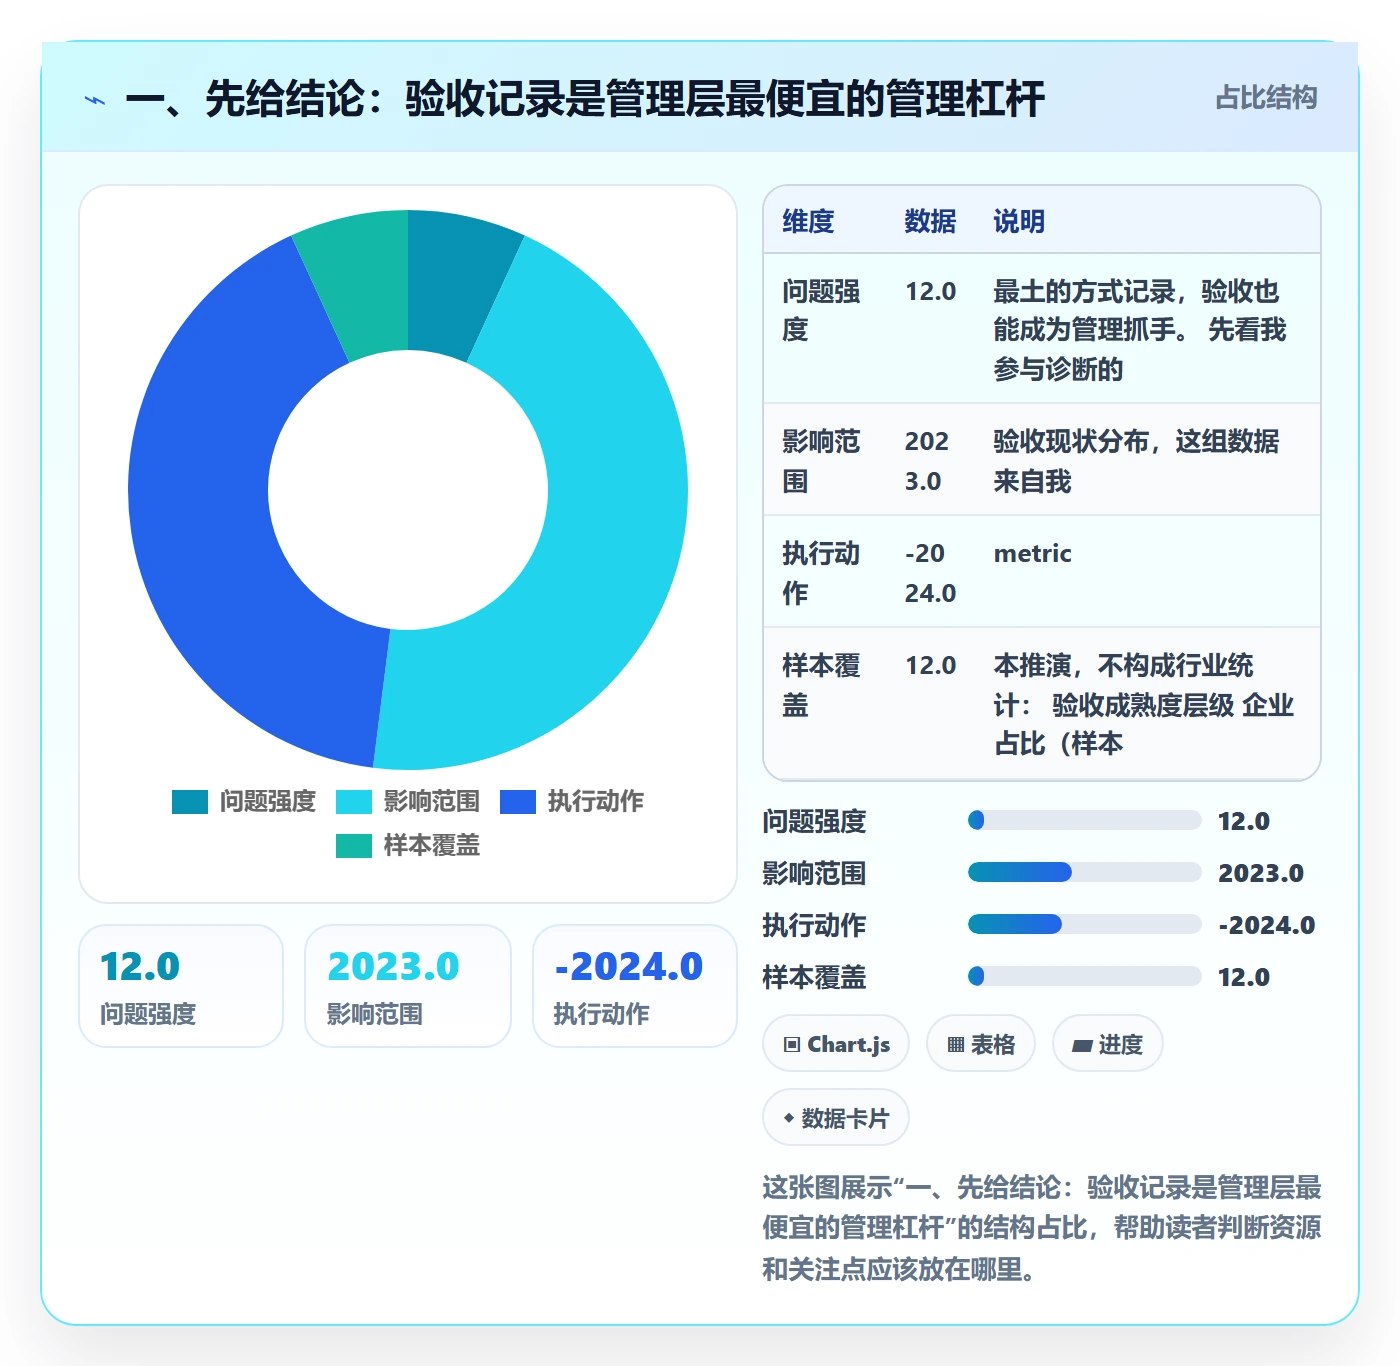The image size is (1400, 1366).
Task: Click the 2023.0 value in table
Action: [x=926, y=461]
